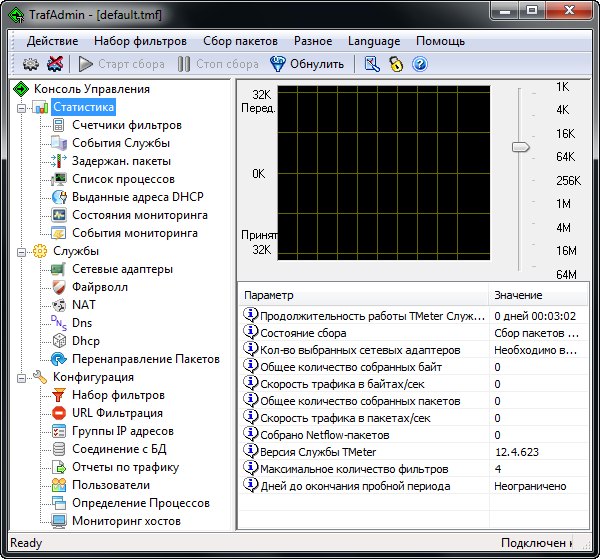Click the disconnect icon with red X
The width and height of the screenshot is (600, 559).
[55, 64]
